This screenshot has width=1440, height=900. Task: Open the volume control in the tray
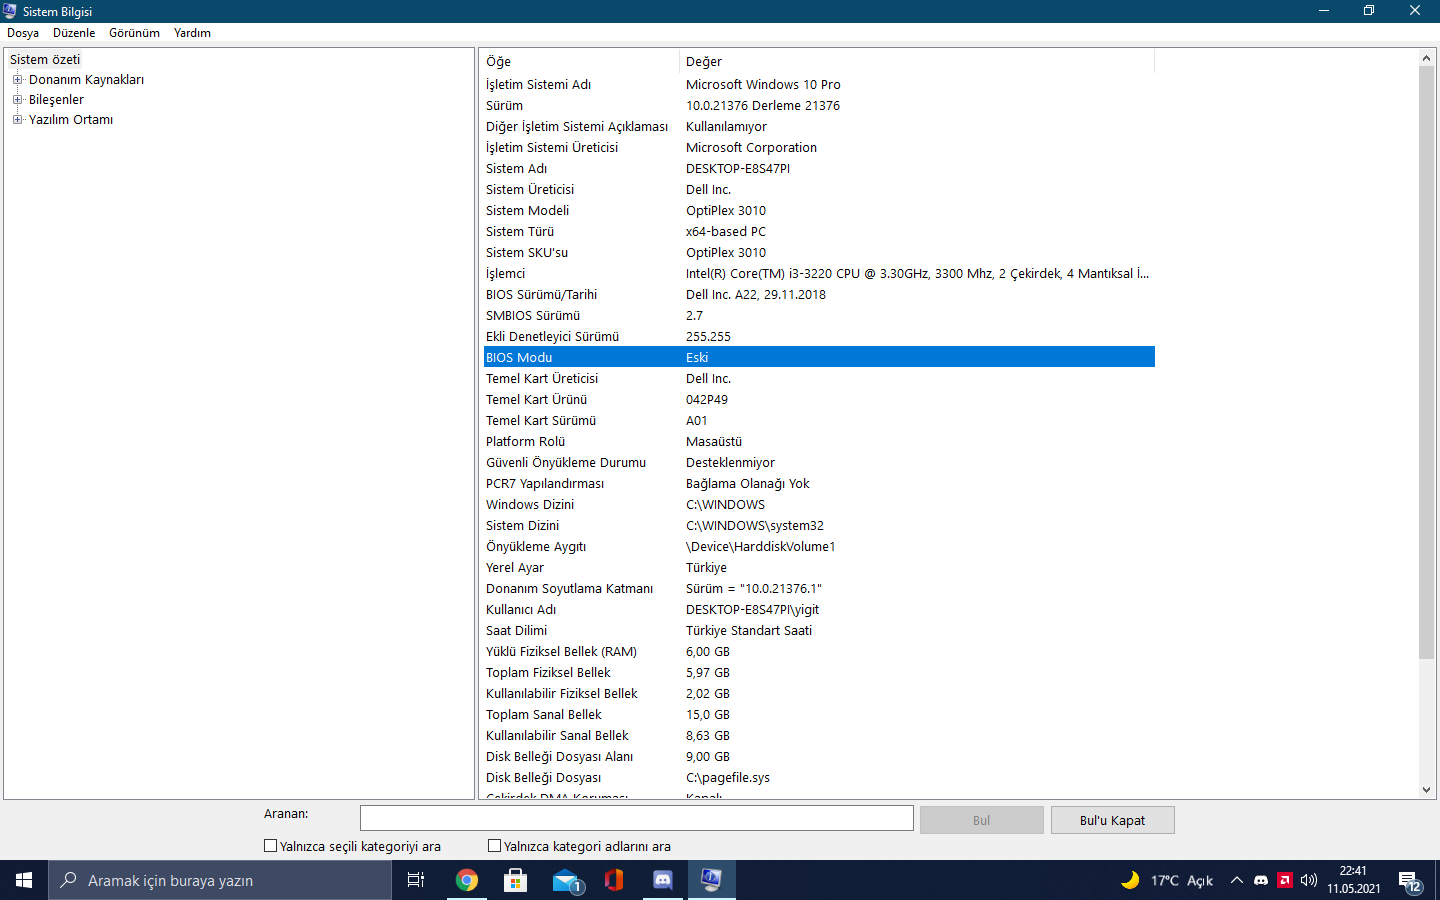(x=1309, y=880)
